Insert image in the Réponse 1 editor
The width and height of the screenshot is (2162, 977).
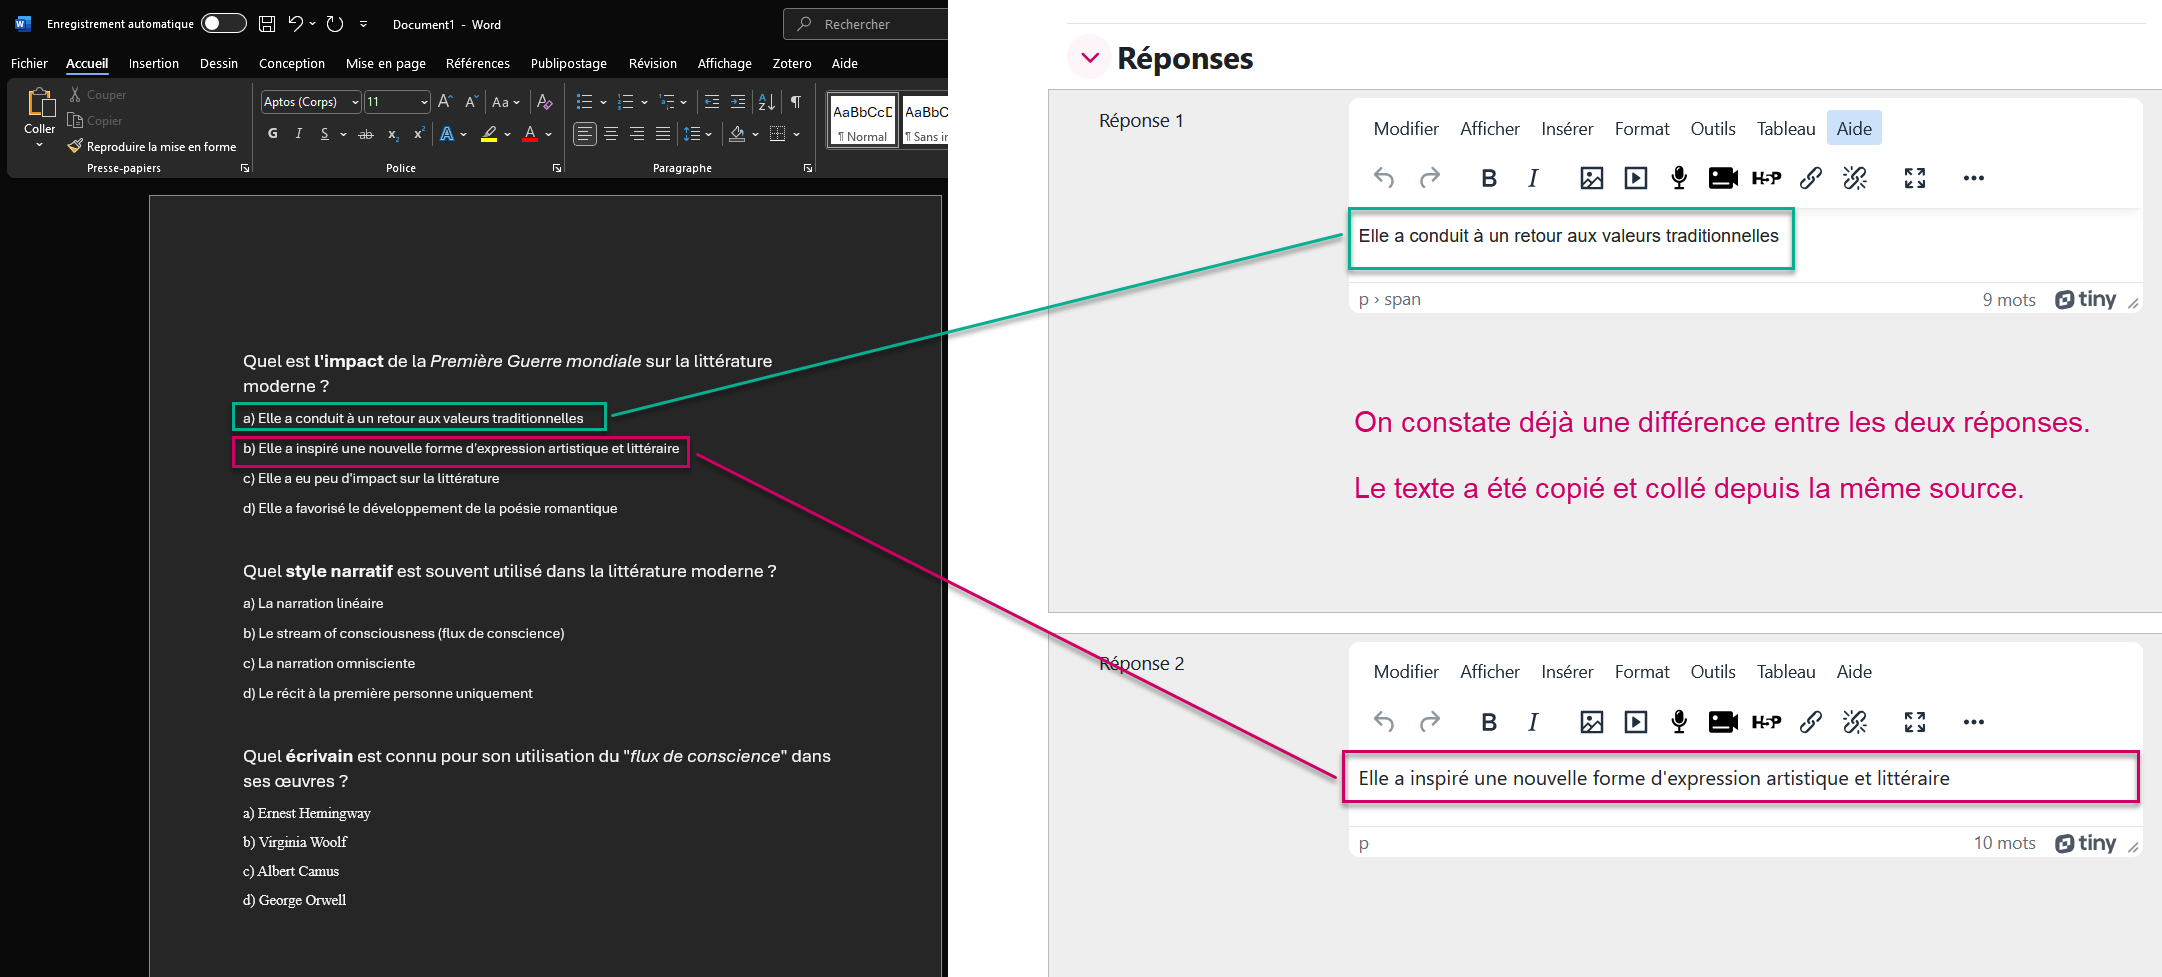[1591, 178]
